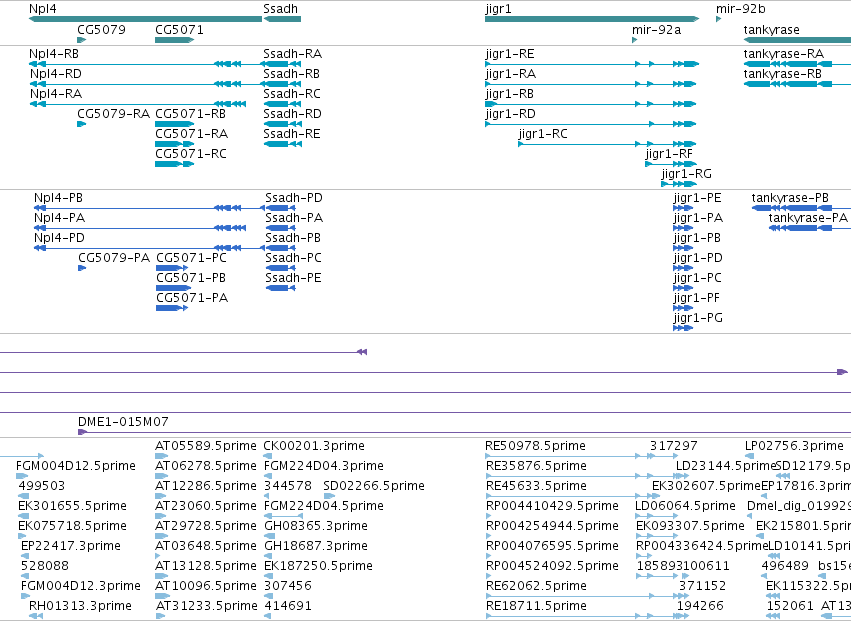Select the CG5071 gene bar
The height and width of the screenshot is (621, 851).
coord(174,40)
